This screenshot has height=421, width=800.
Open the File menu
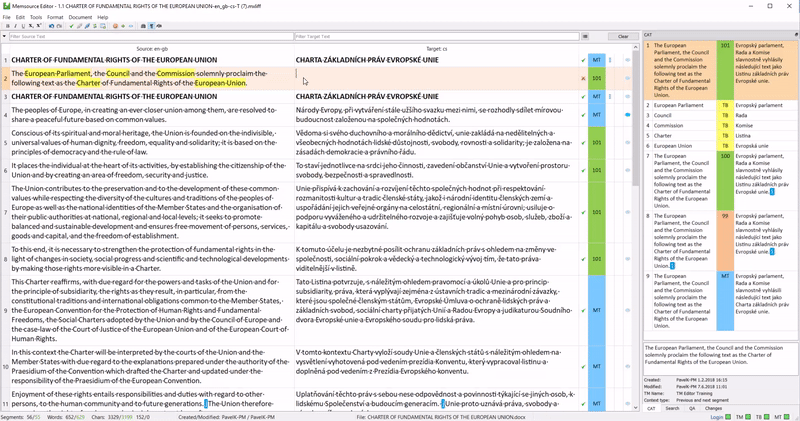pyautogui.click(x=6, y=17)
